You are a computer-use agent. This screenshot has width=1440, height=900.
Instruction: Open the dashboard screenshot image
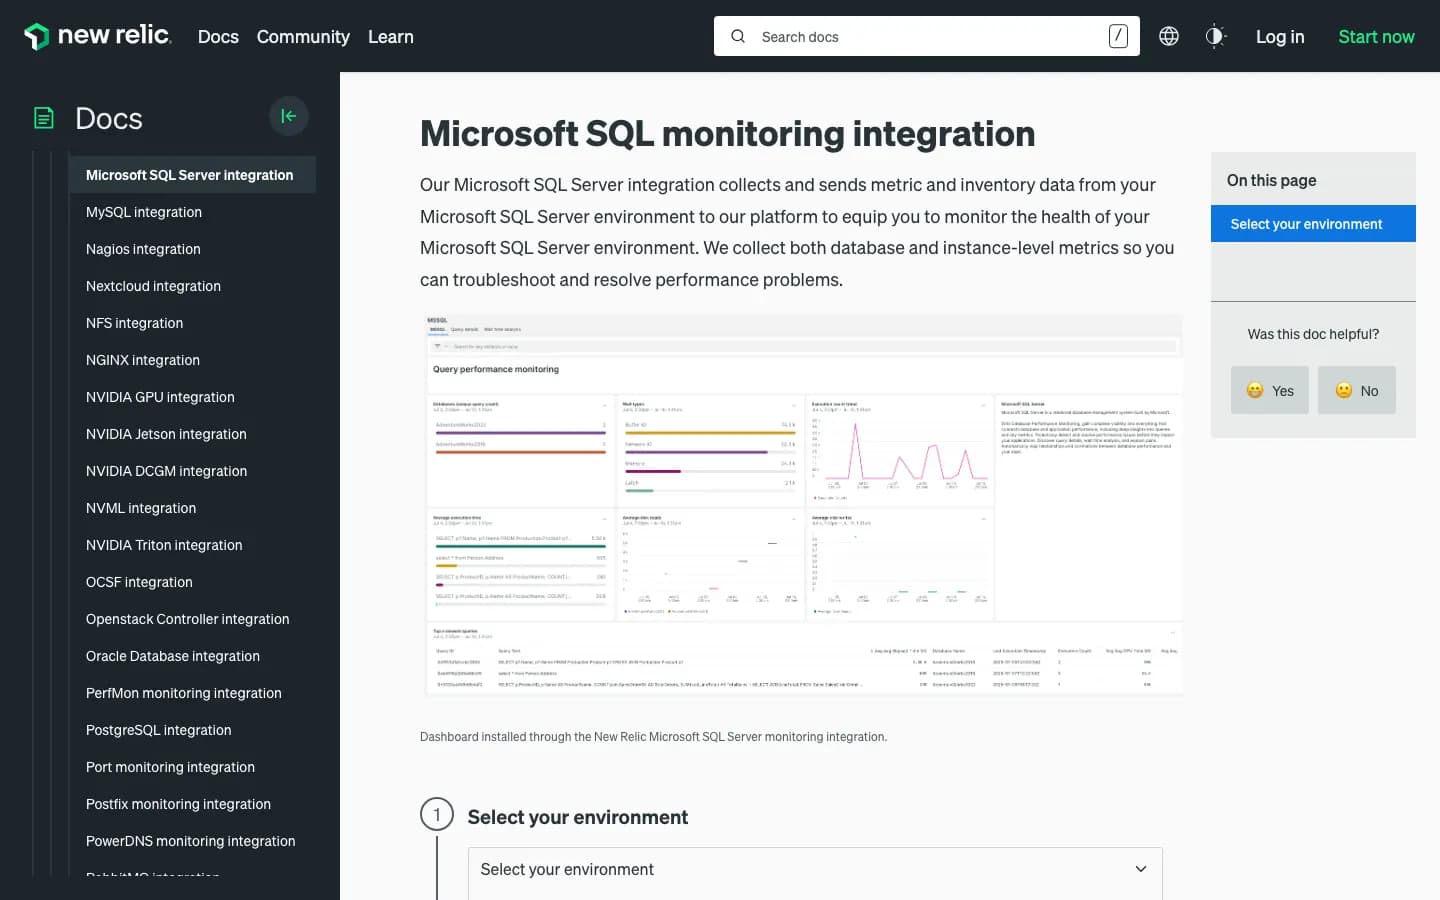(x=804, y=505)
